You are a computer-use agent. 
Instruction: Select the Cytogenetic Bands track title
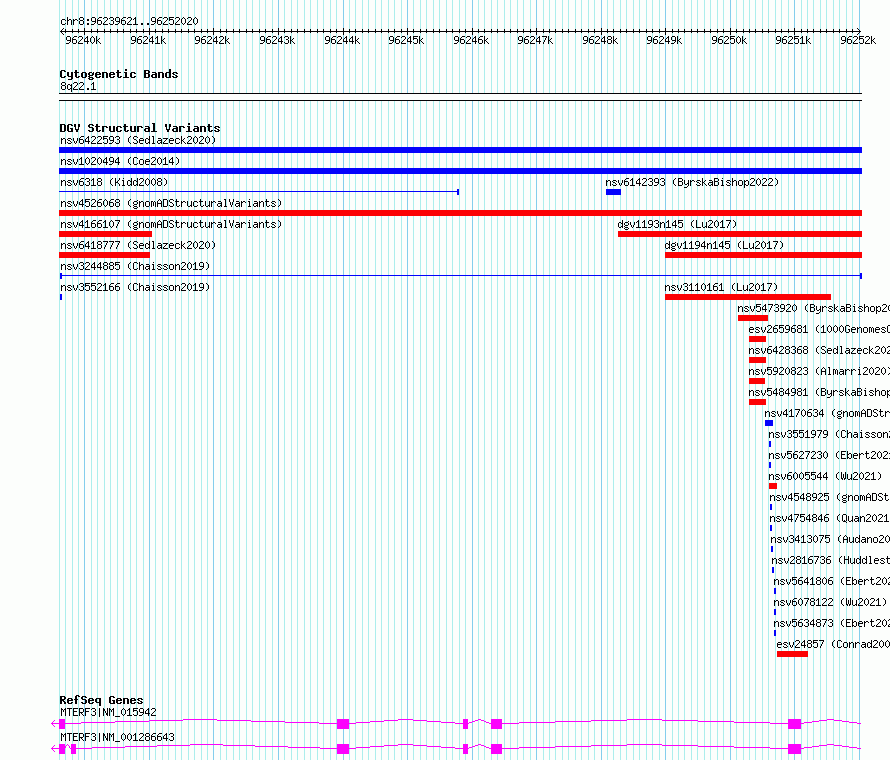click(119, 74)
